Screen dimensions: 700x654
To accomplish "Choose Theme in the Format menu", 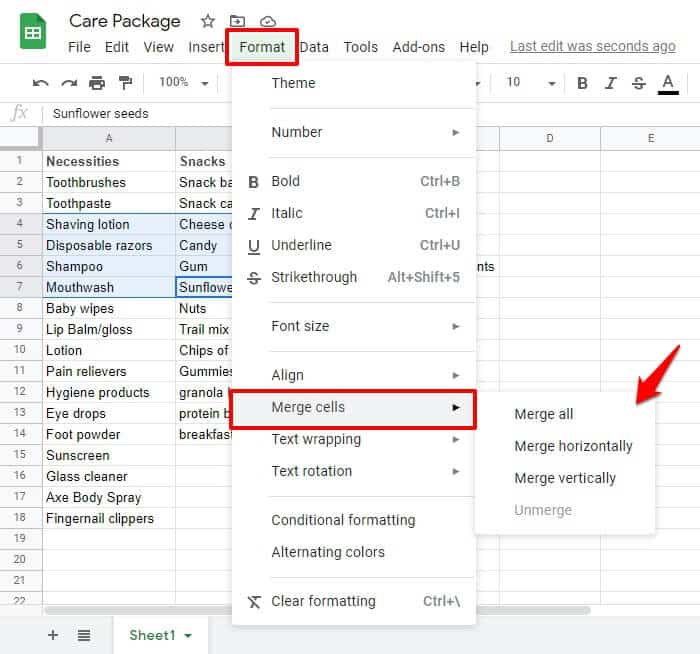I will 354,83.
